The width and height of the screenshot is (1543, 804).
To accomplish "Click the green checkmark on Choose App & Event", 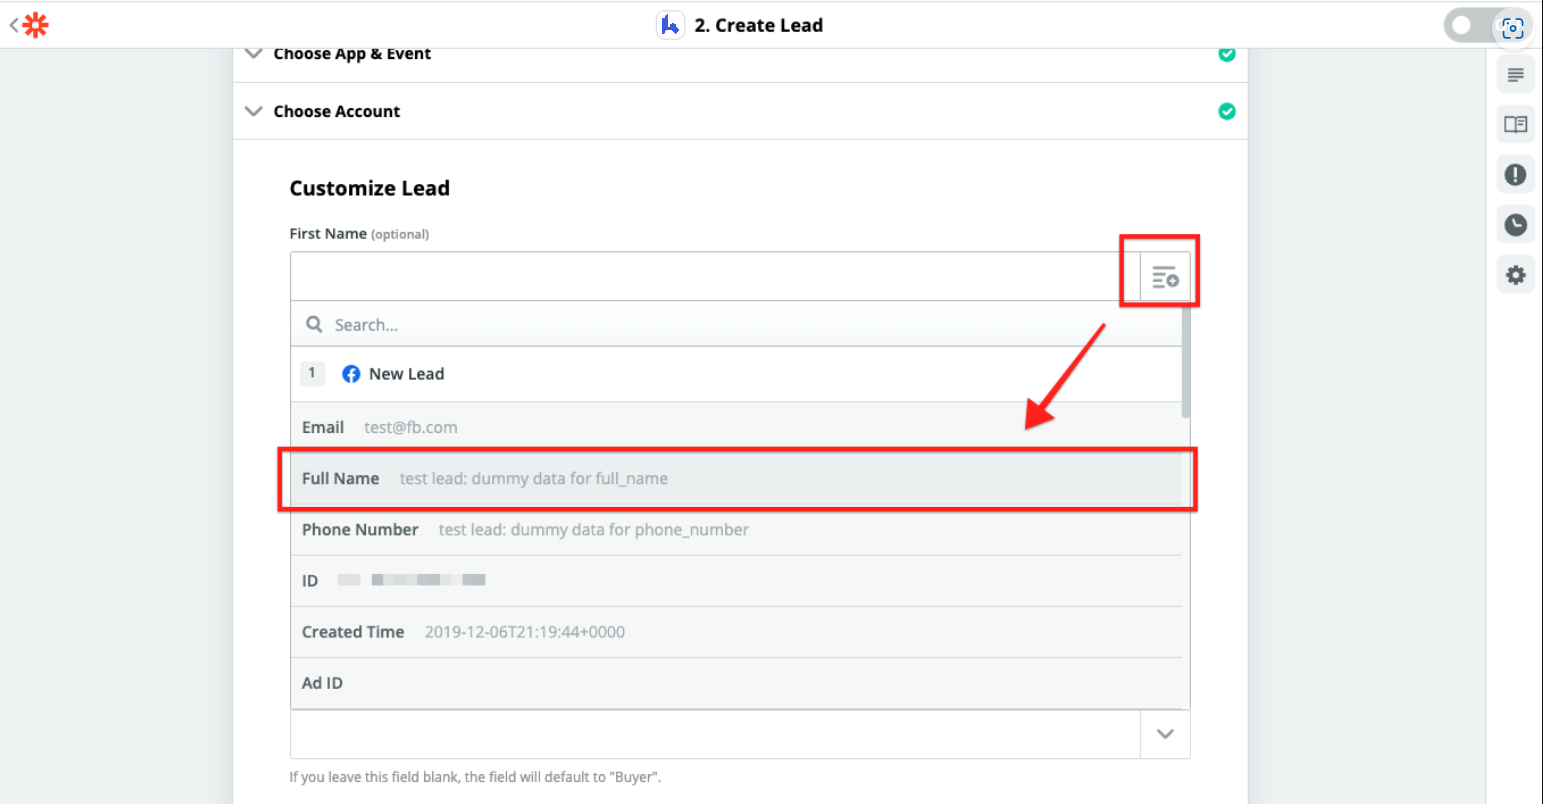I will click(1227, 53).
